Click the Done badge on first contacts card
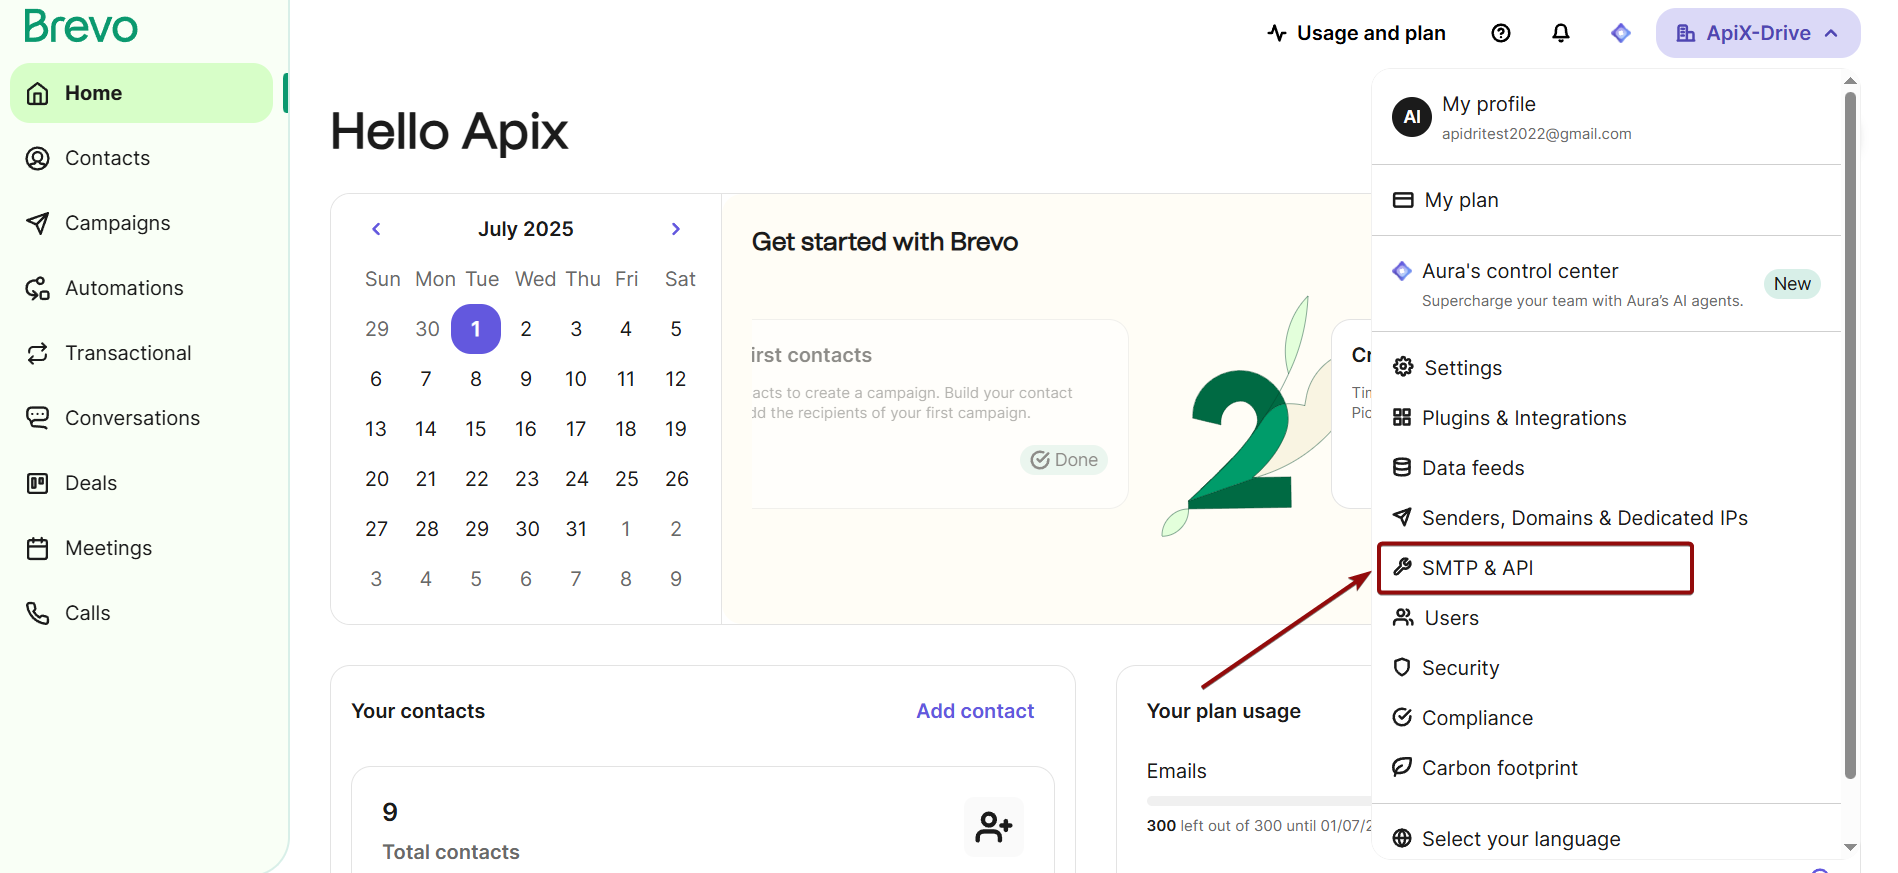Image resolution: width=1898 pixels, height=873 pixels. click(1064, 460)
